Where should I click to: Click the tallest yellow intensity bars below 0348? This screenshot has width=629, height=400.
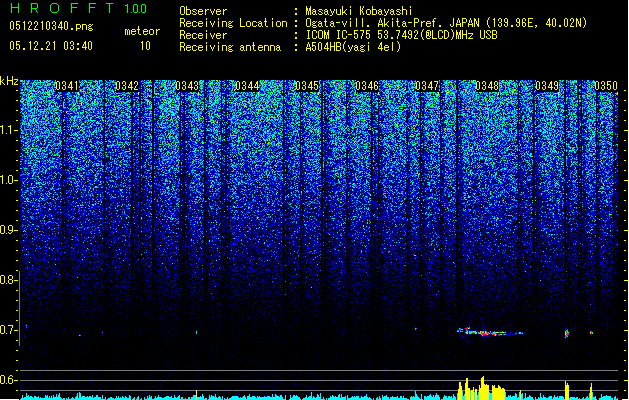(483, 387)
